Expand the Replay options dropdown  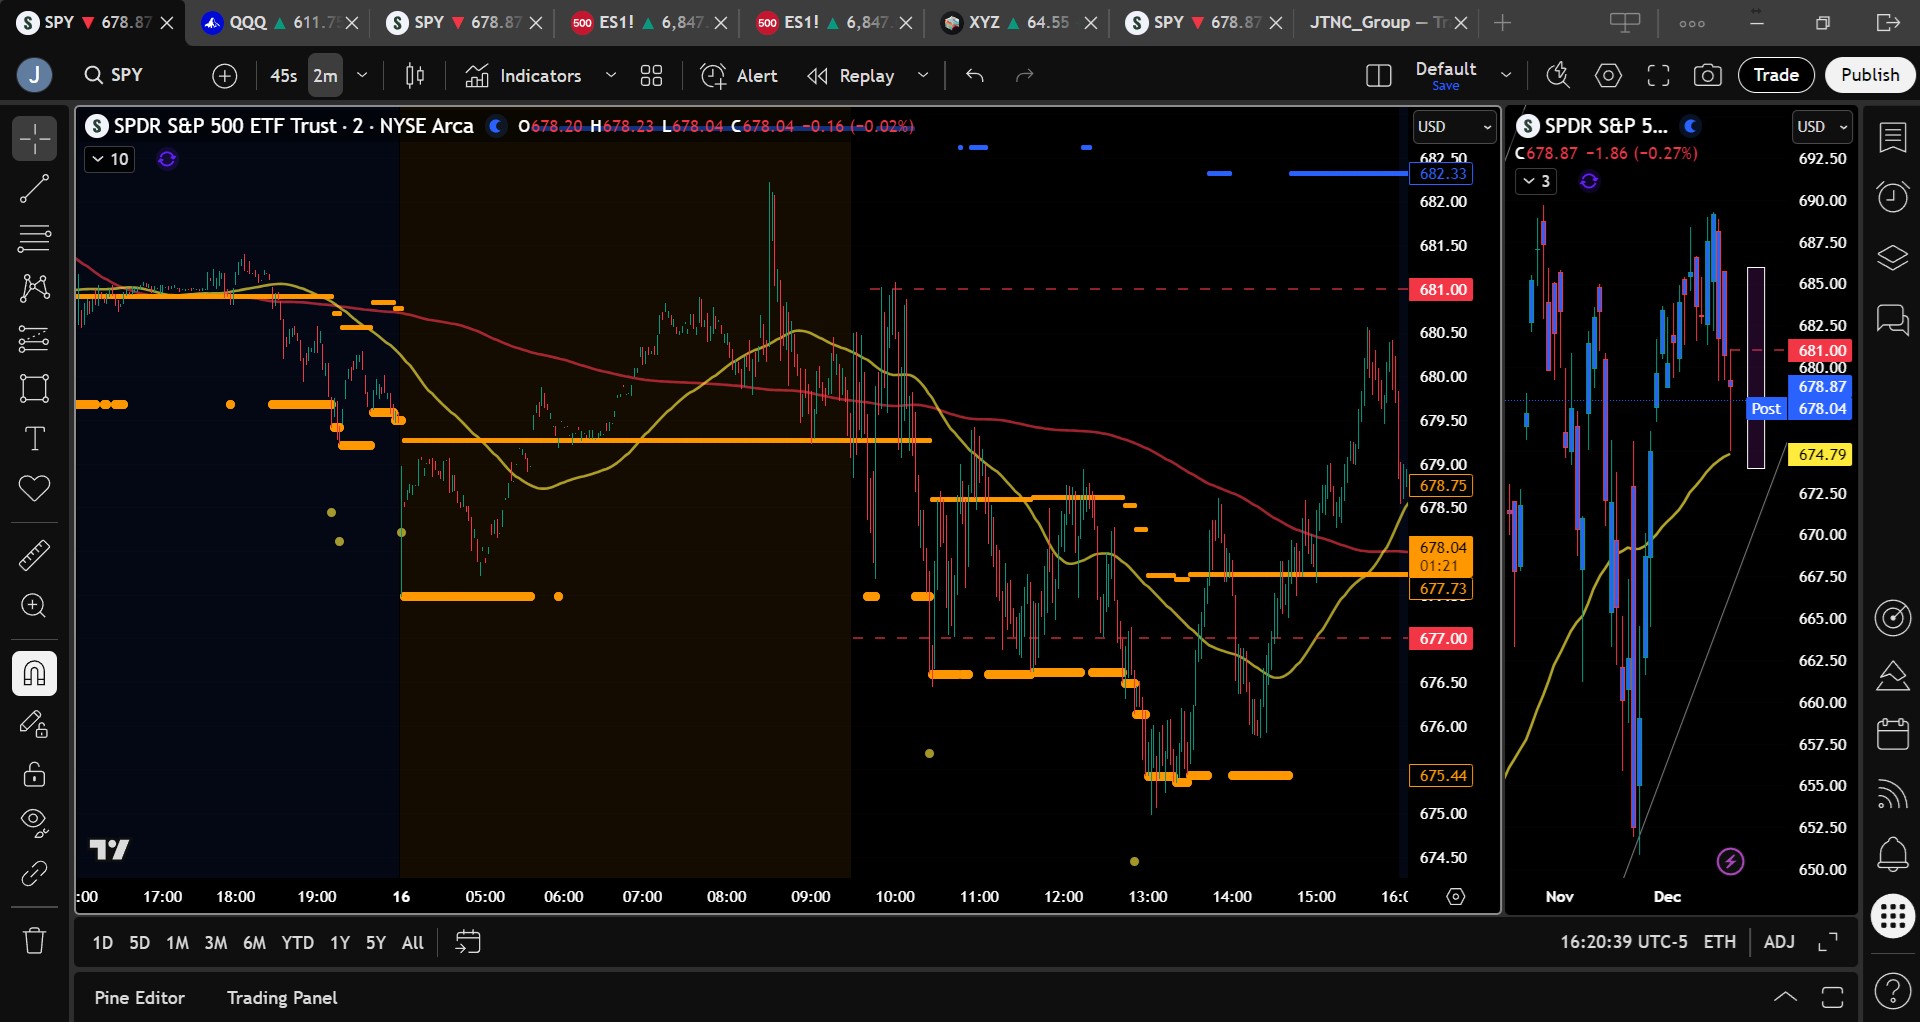click(x=922, y=75)
